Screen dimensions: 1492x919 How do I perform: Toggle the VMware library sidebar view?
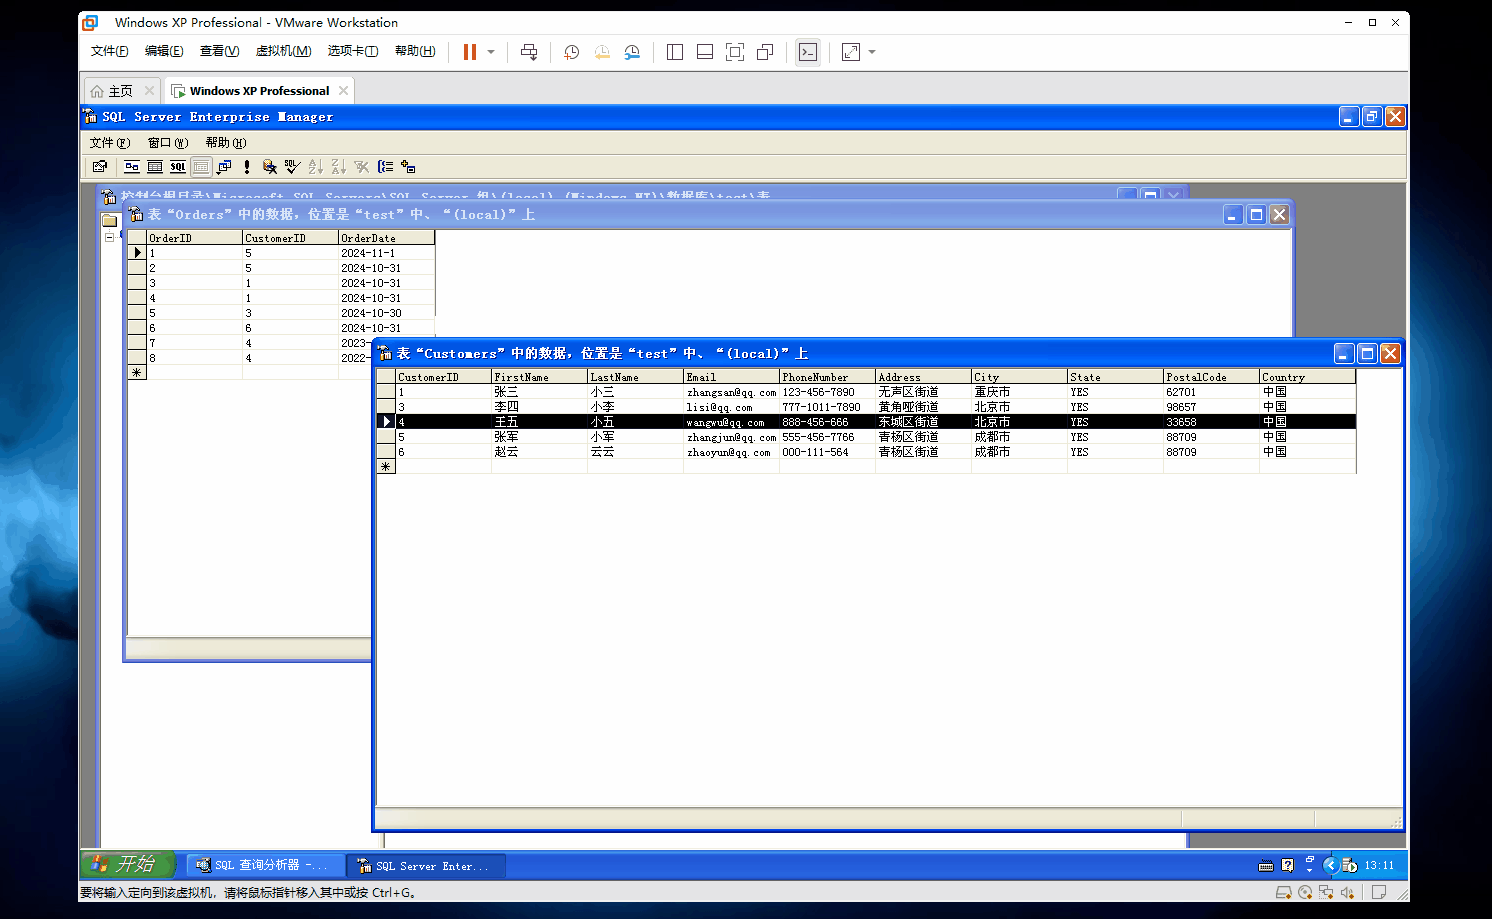(675, 52)
